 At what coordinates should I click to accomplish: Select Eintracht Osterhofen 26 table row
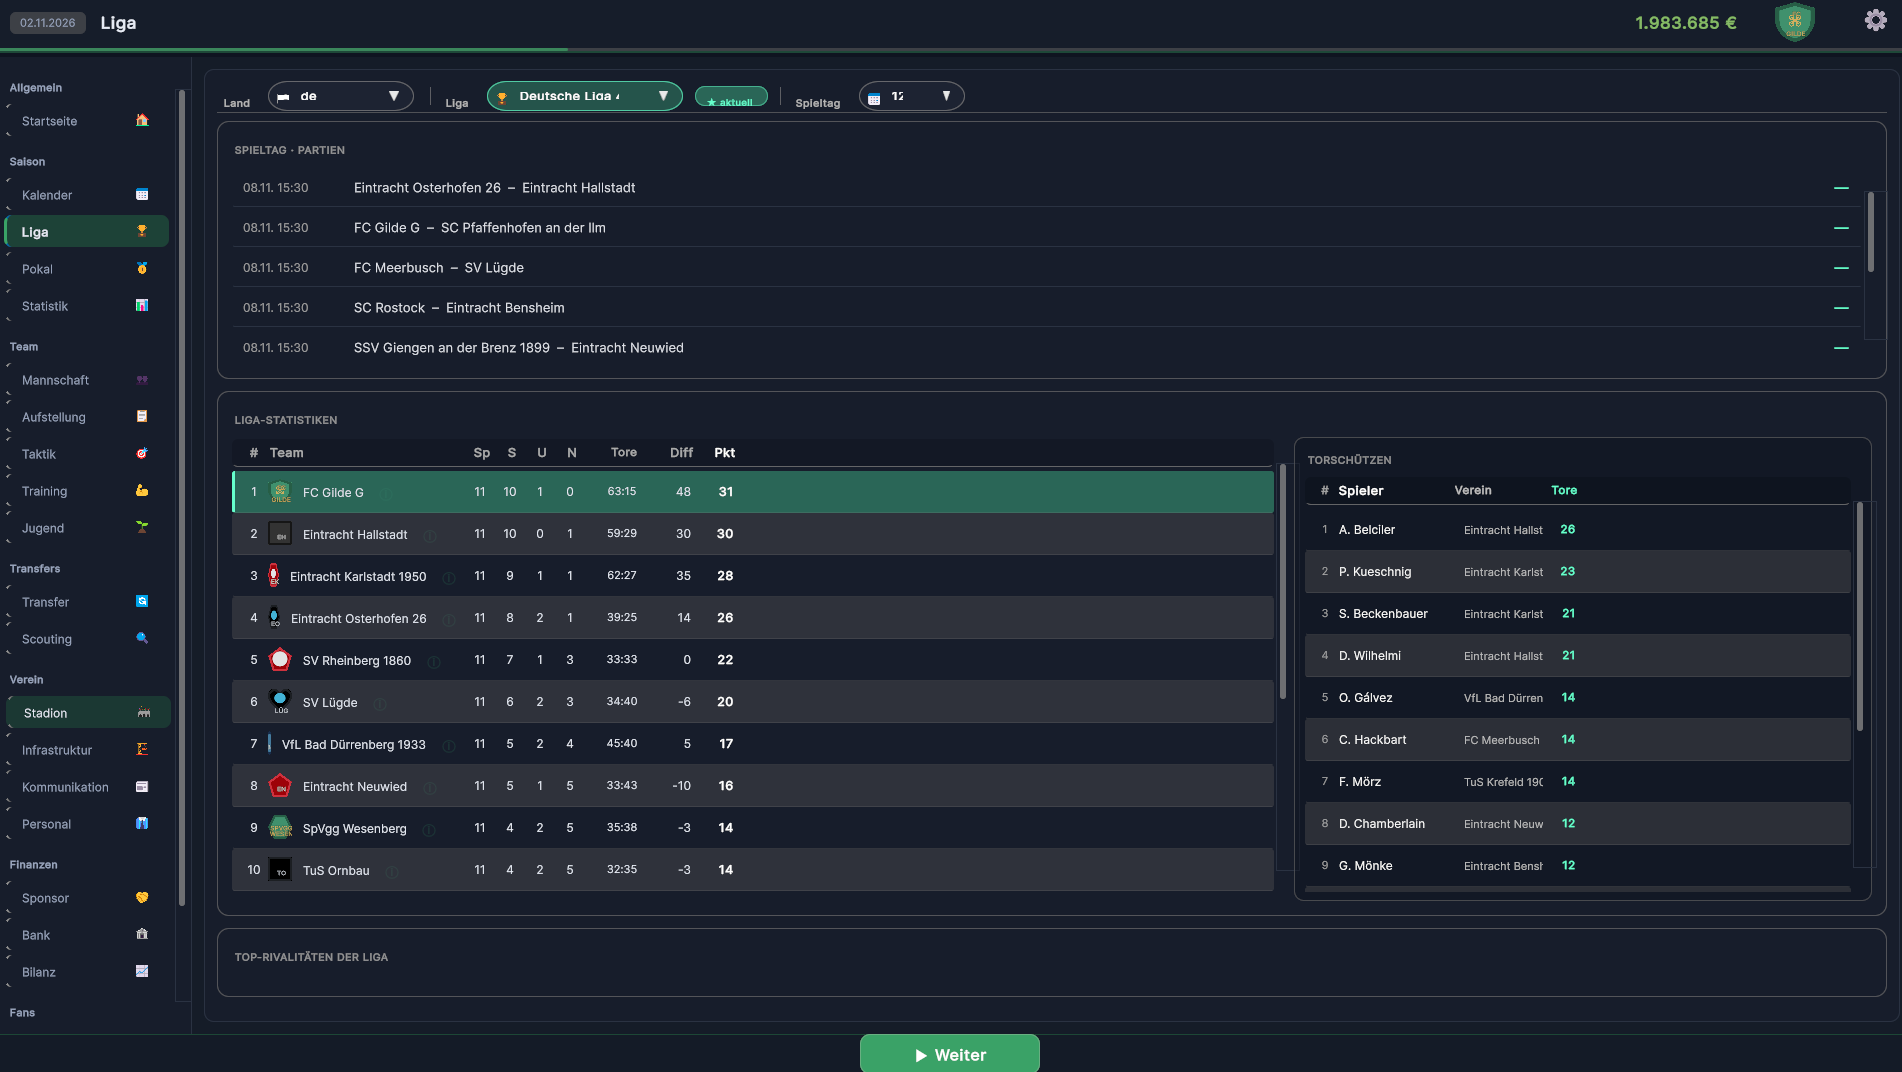coord(753,618)
